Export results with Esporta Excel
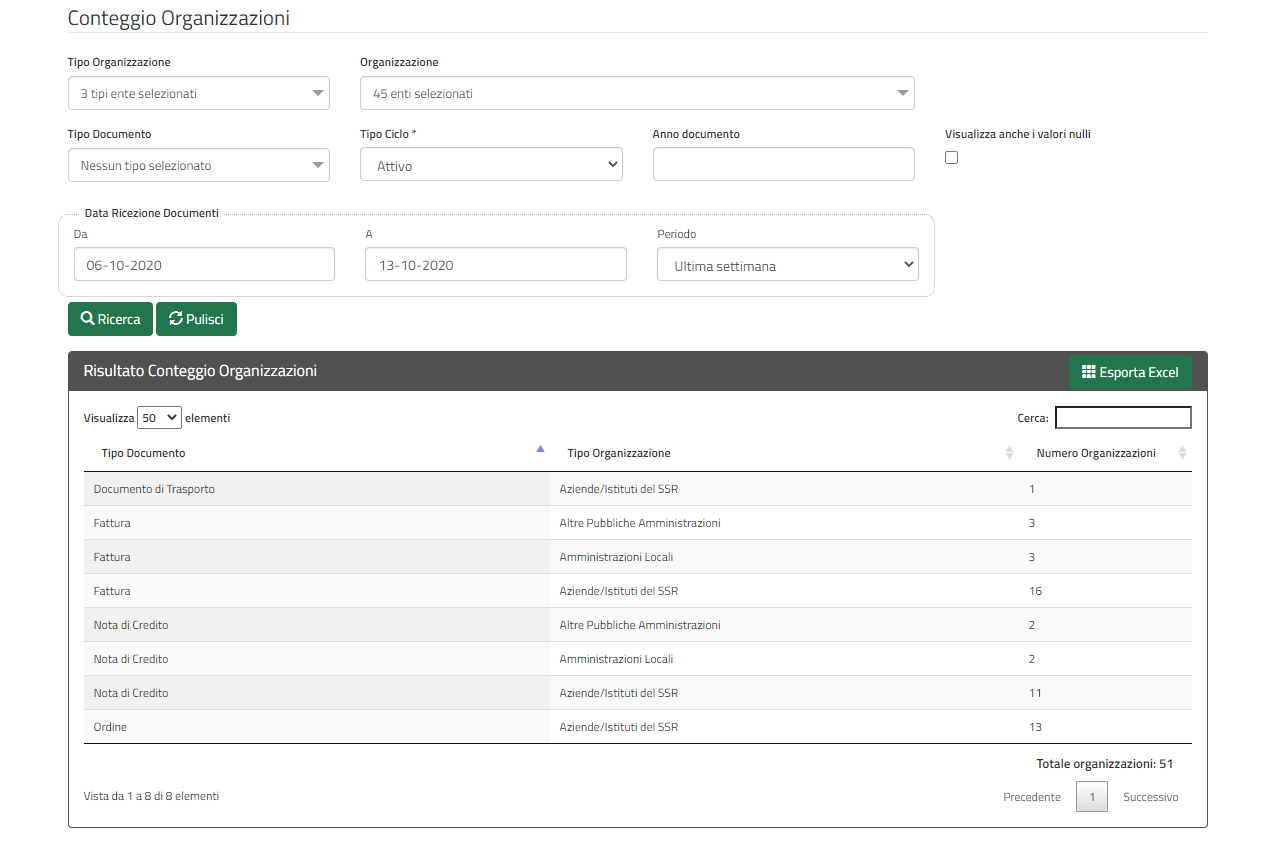This screenshot has height=841, width=1282. pos(1130,372)
